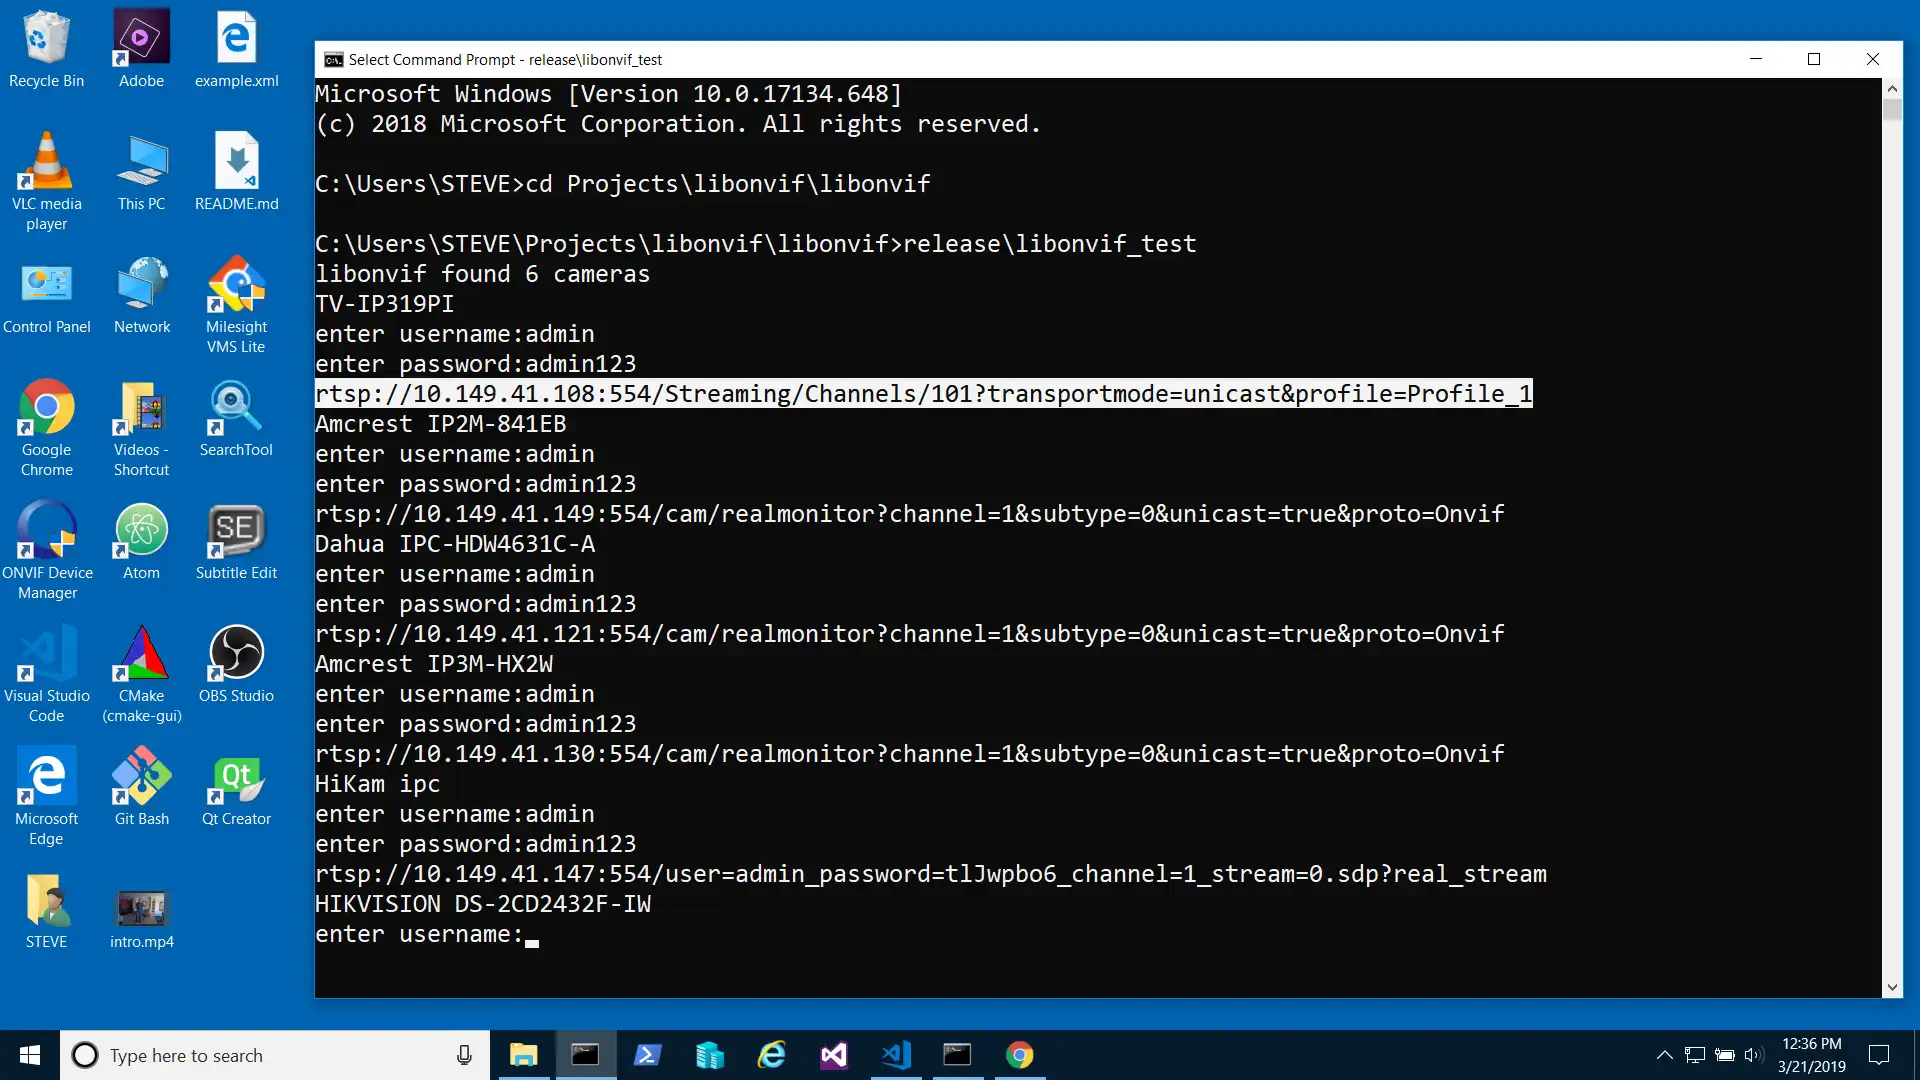Click the rtsp 10.149.41.147 URL line
The image size is (1920, 1080).
tap(930, 874)
